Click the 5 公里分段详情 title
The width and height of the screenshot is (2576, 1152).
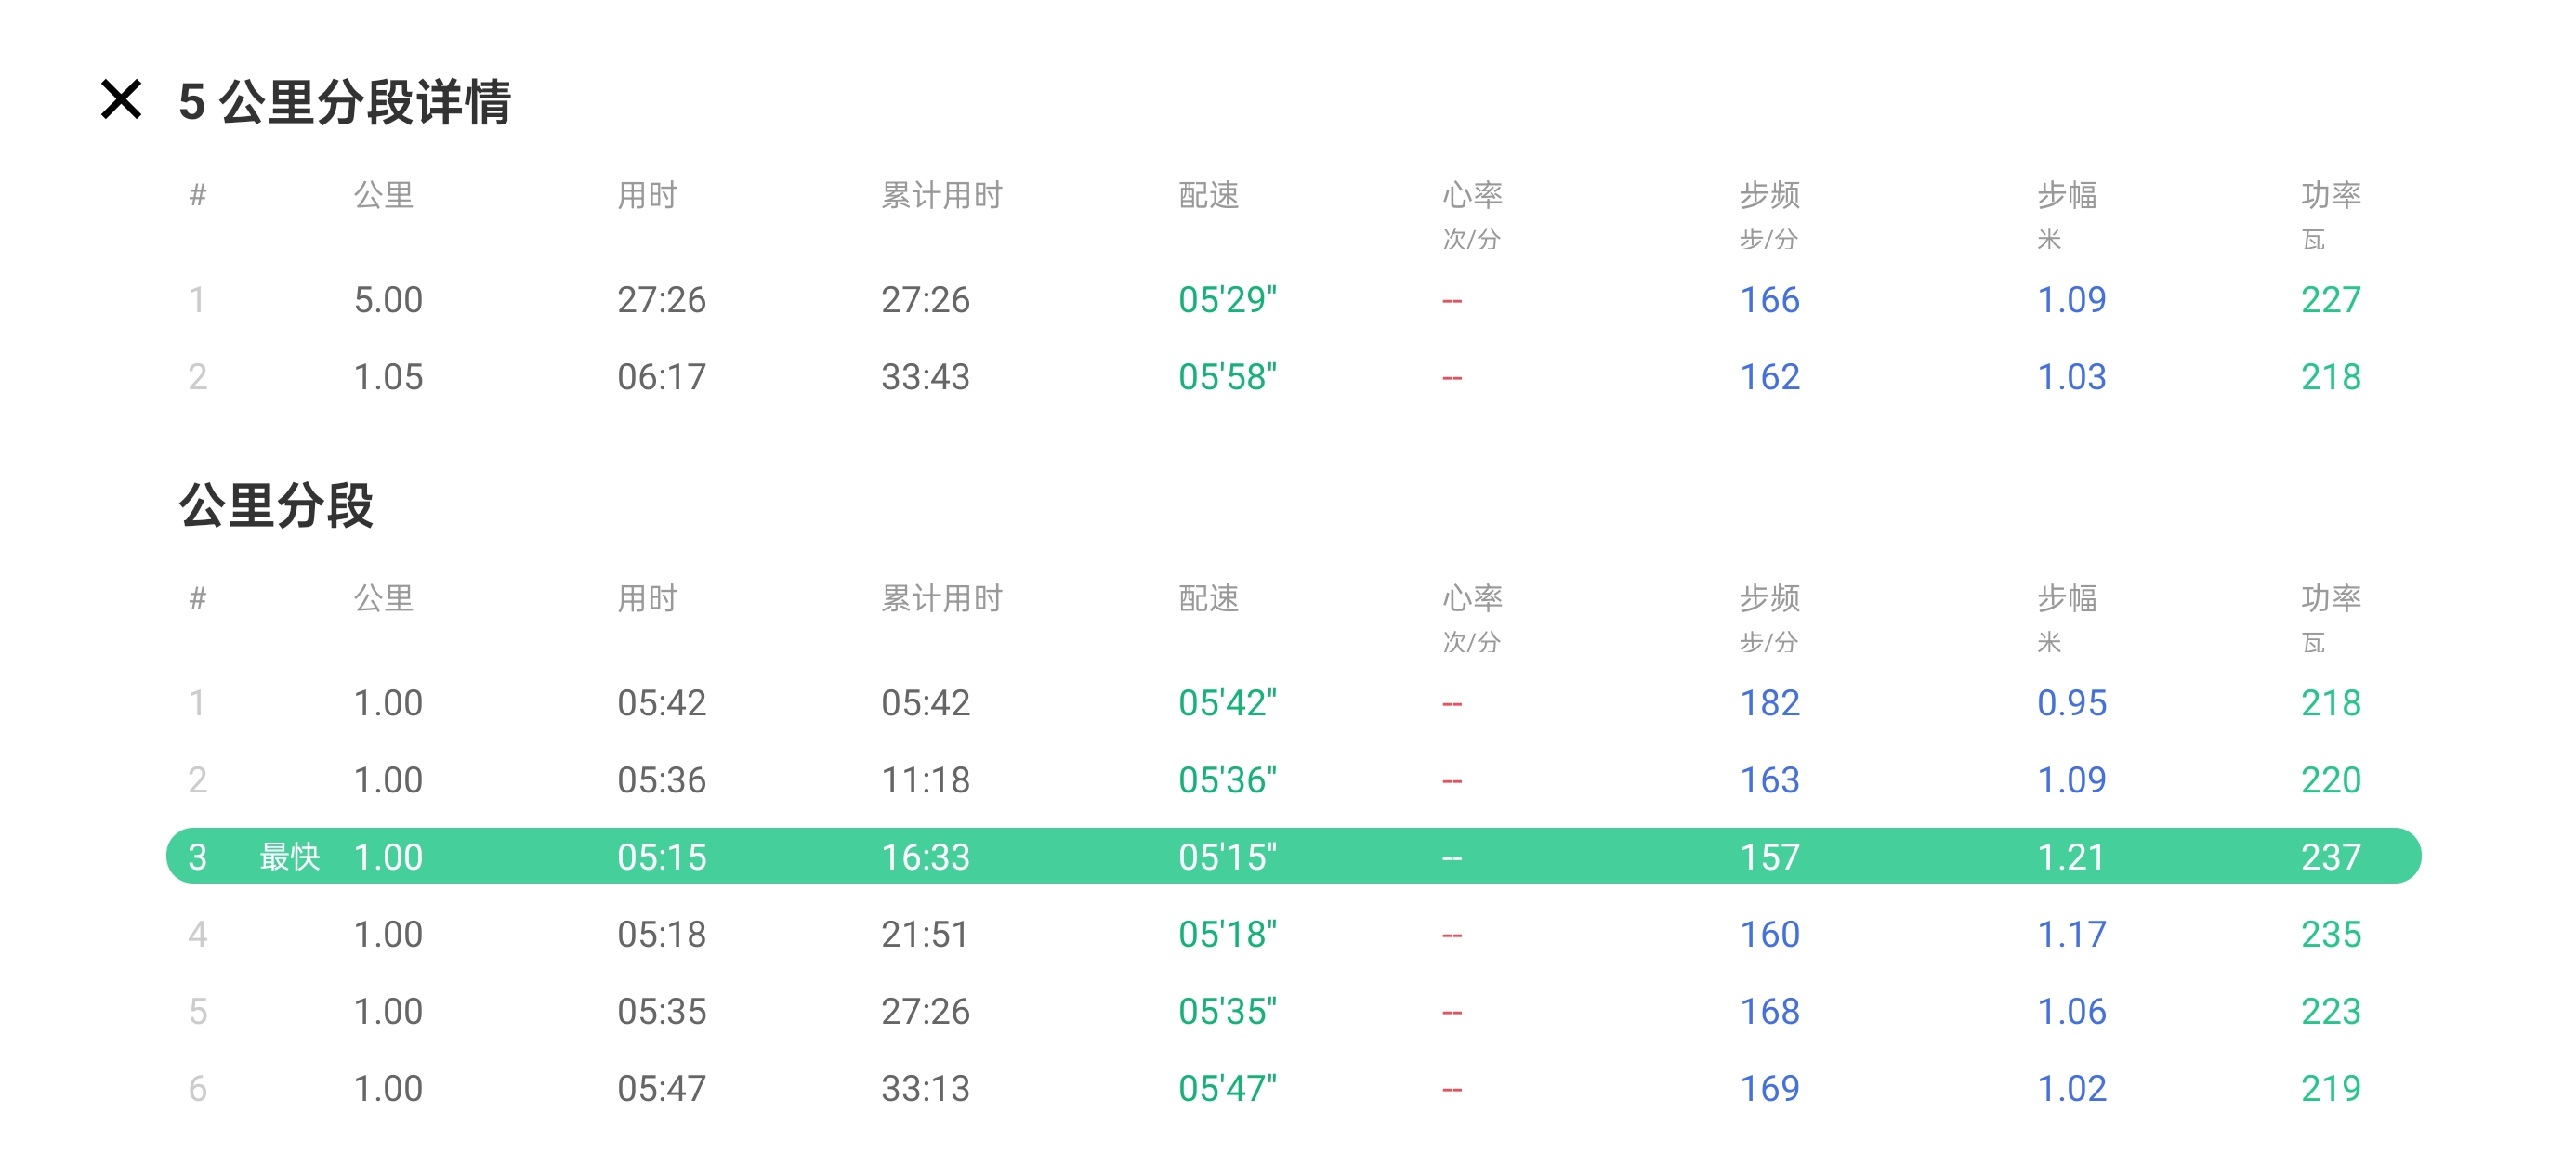point(344,102)
